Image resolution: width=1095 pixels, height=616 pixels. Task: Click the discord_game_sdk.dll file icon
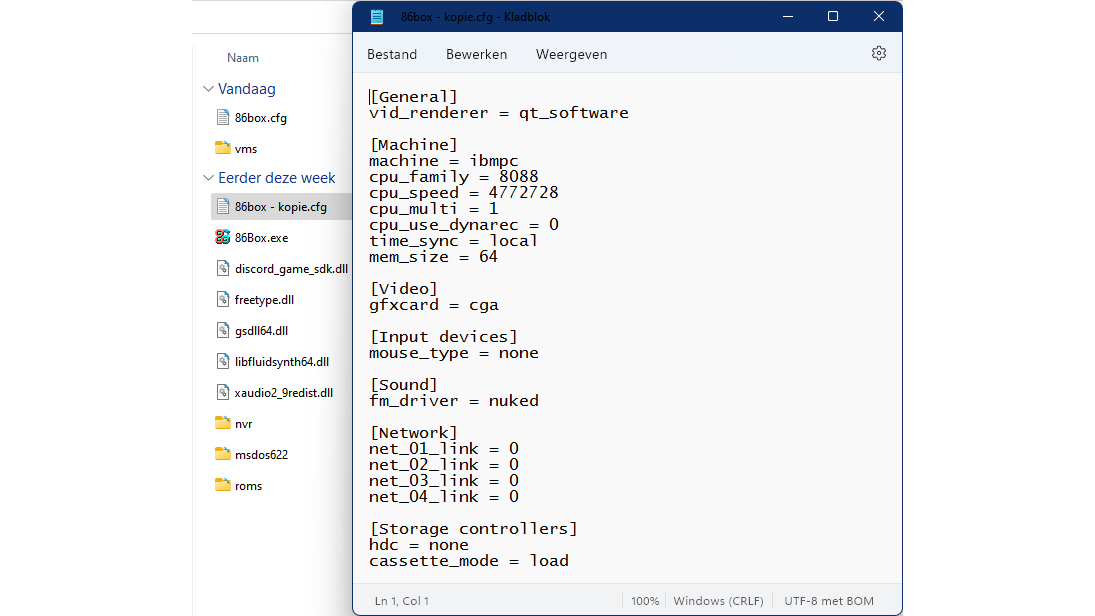[223, 268]
